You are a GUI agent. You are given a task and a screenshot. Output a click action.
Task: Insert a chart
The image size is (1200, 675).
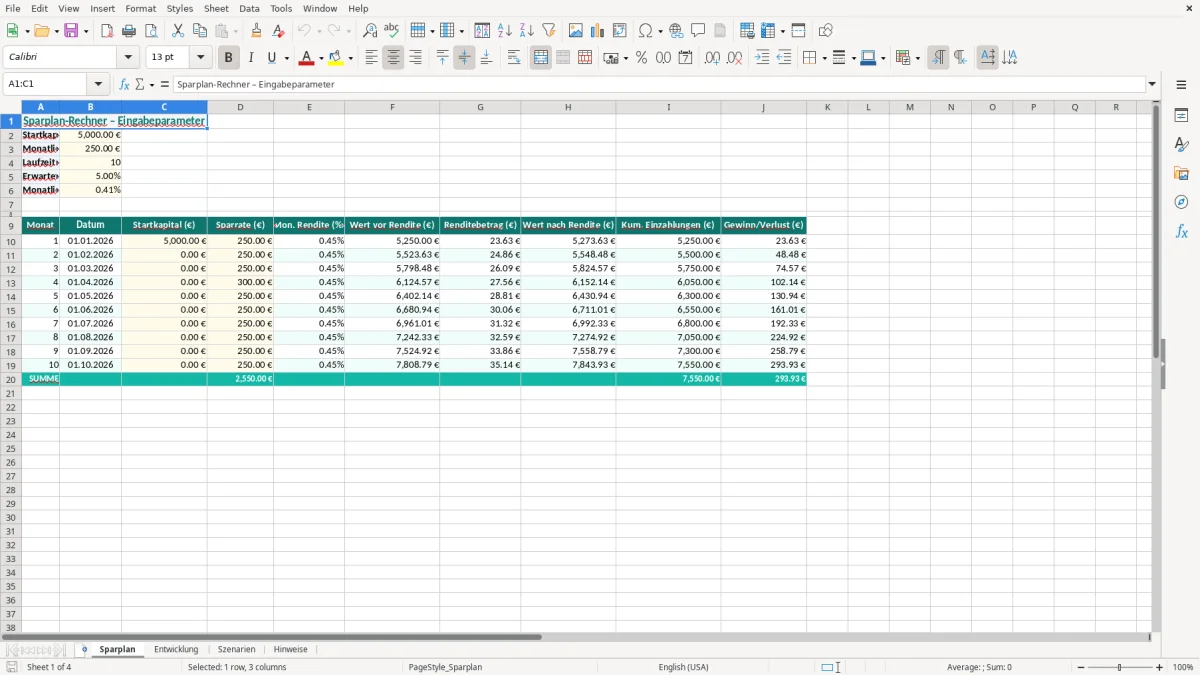pyautogui.click(x=598, y=31)
